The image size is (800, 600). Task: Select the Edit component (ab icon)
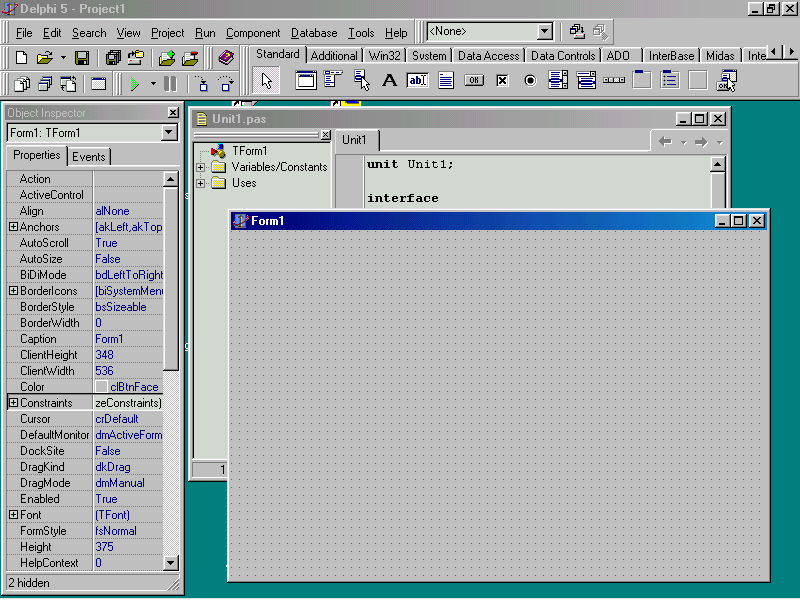(417, 80)
